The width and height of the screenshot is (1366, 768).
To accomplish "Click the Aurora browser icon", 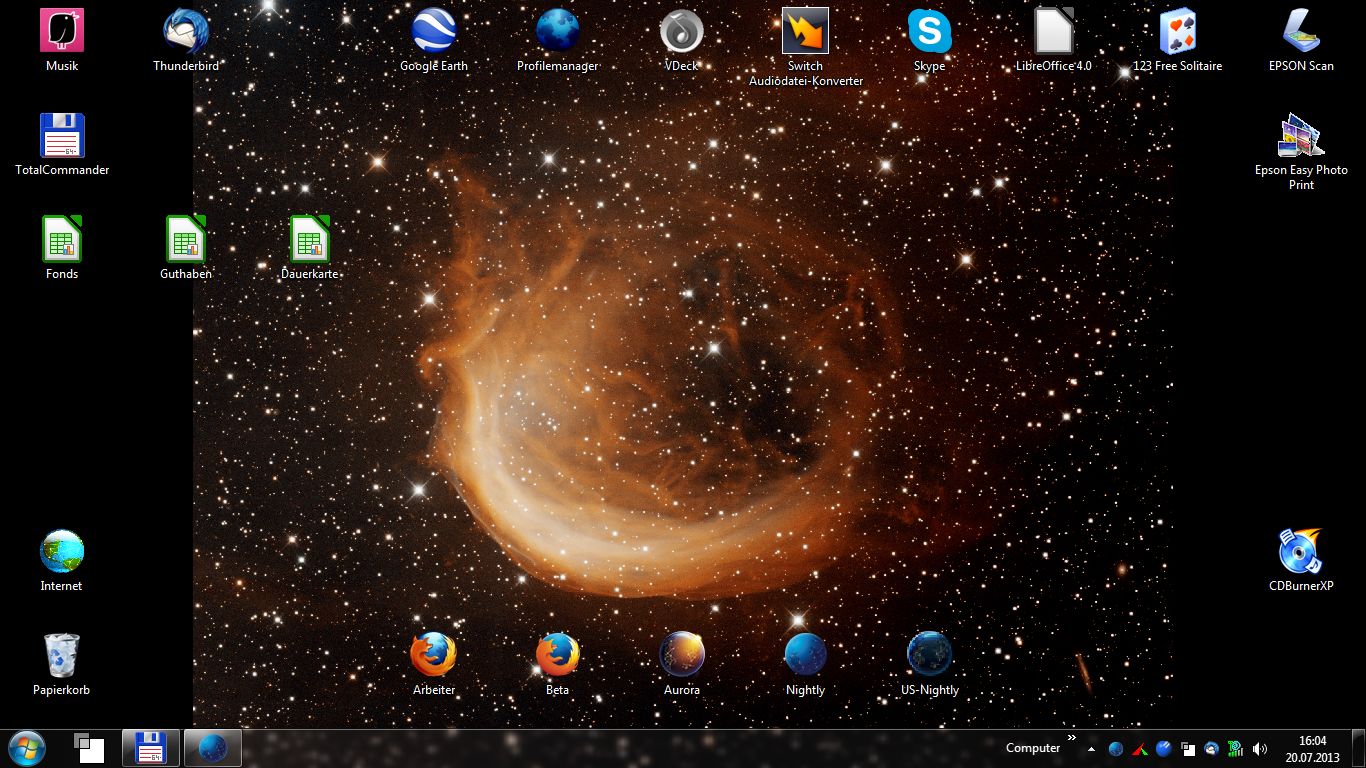I will coord(682,656).
